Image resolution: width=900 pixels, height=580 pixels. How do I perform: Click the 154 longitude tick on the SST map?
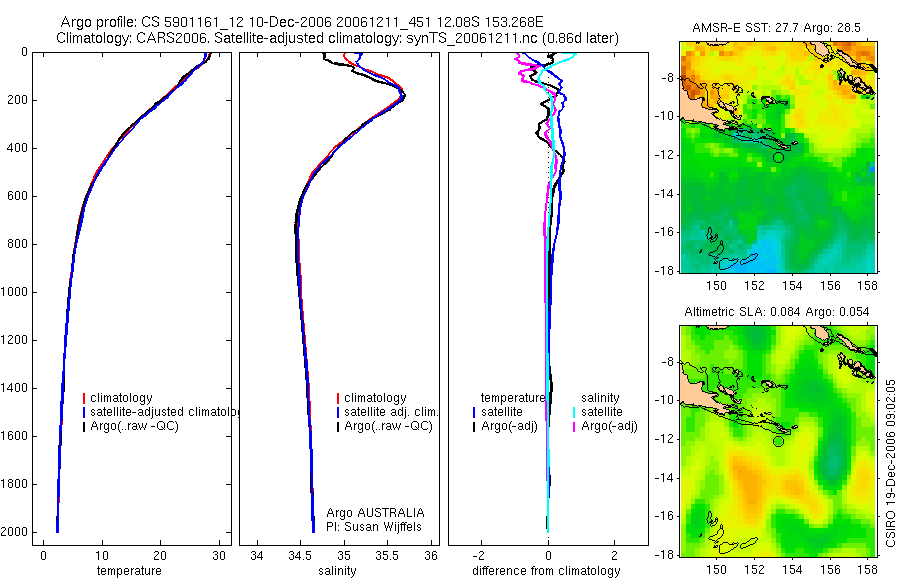coord(793,285)
